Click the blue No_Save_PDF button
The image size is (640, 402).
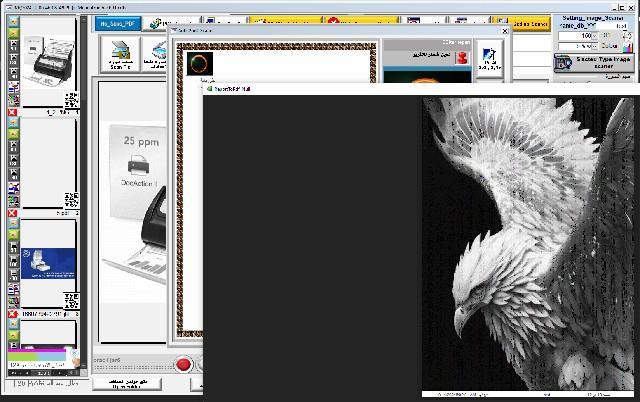tap(118, 24)
